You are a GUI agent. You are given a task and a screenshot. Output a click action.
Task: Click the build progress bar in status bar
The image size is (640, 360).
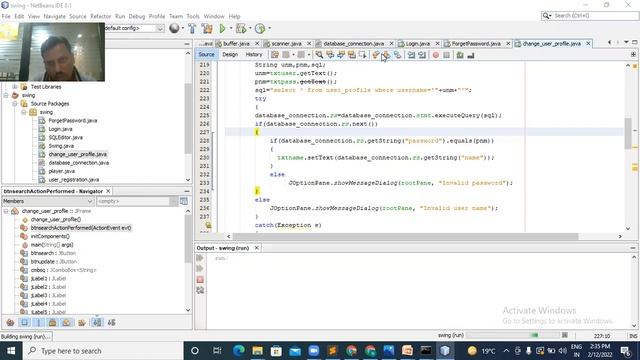513,335
